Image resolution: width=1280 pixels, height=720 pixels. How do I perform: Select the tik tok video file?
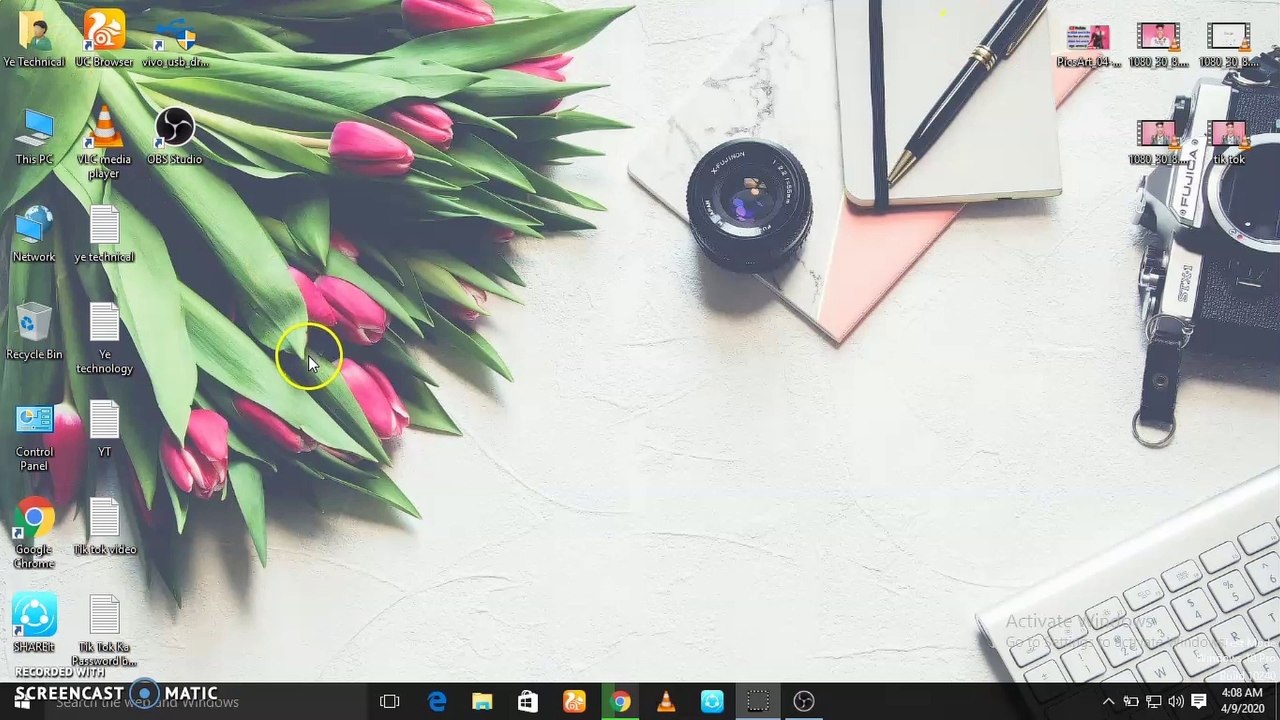[1229, 143]
